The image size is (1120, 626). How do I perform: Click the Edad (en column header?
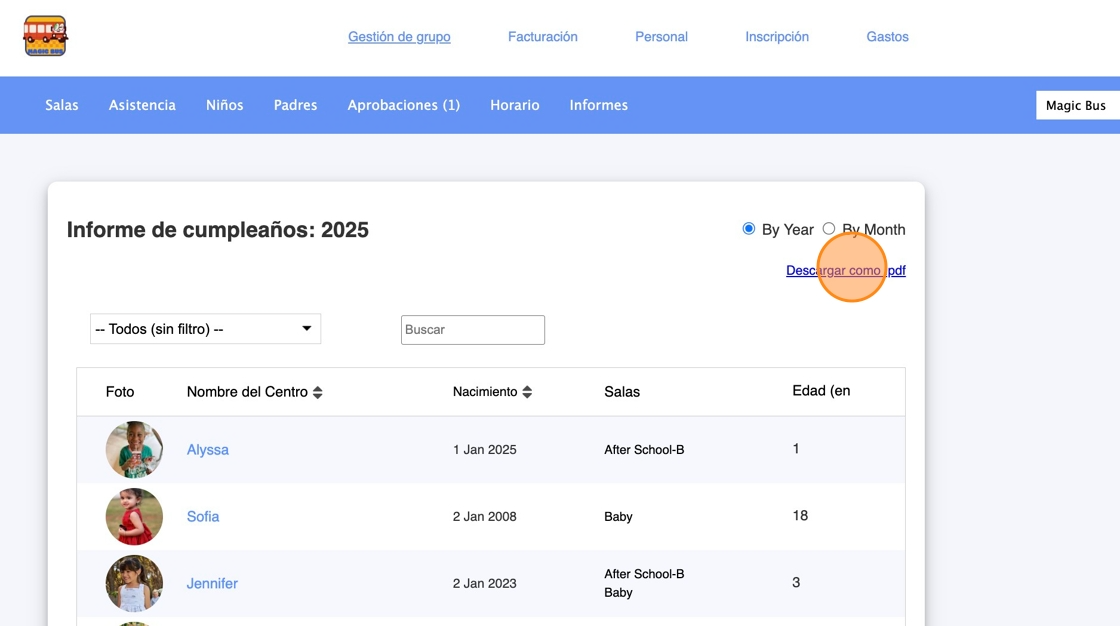(821, 391)
